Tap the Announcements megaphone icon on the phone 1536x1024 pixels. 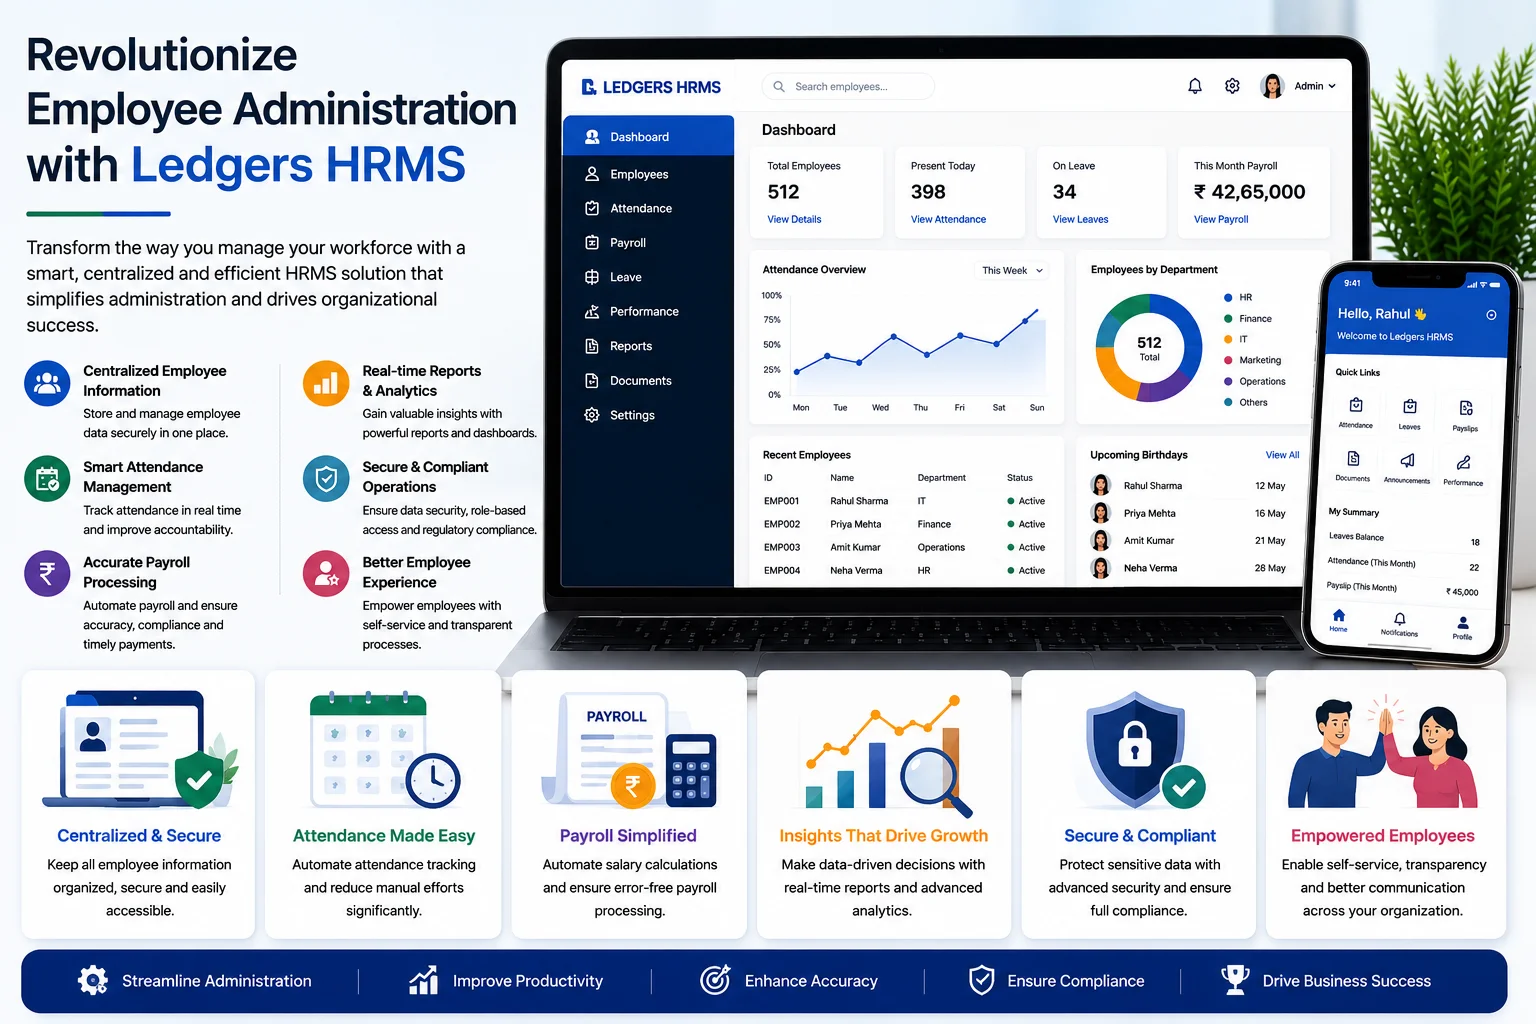coord(1407,460)
